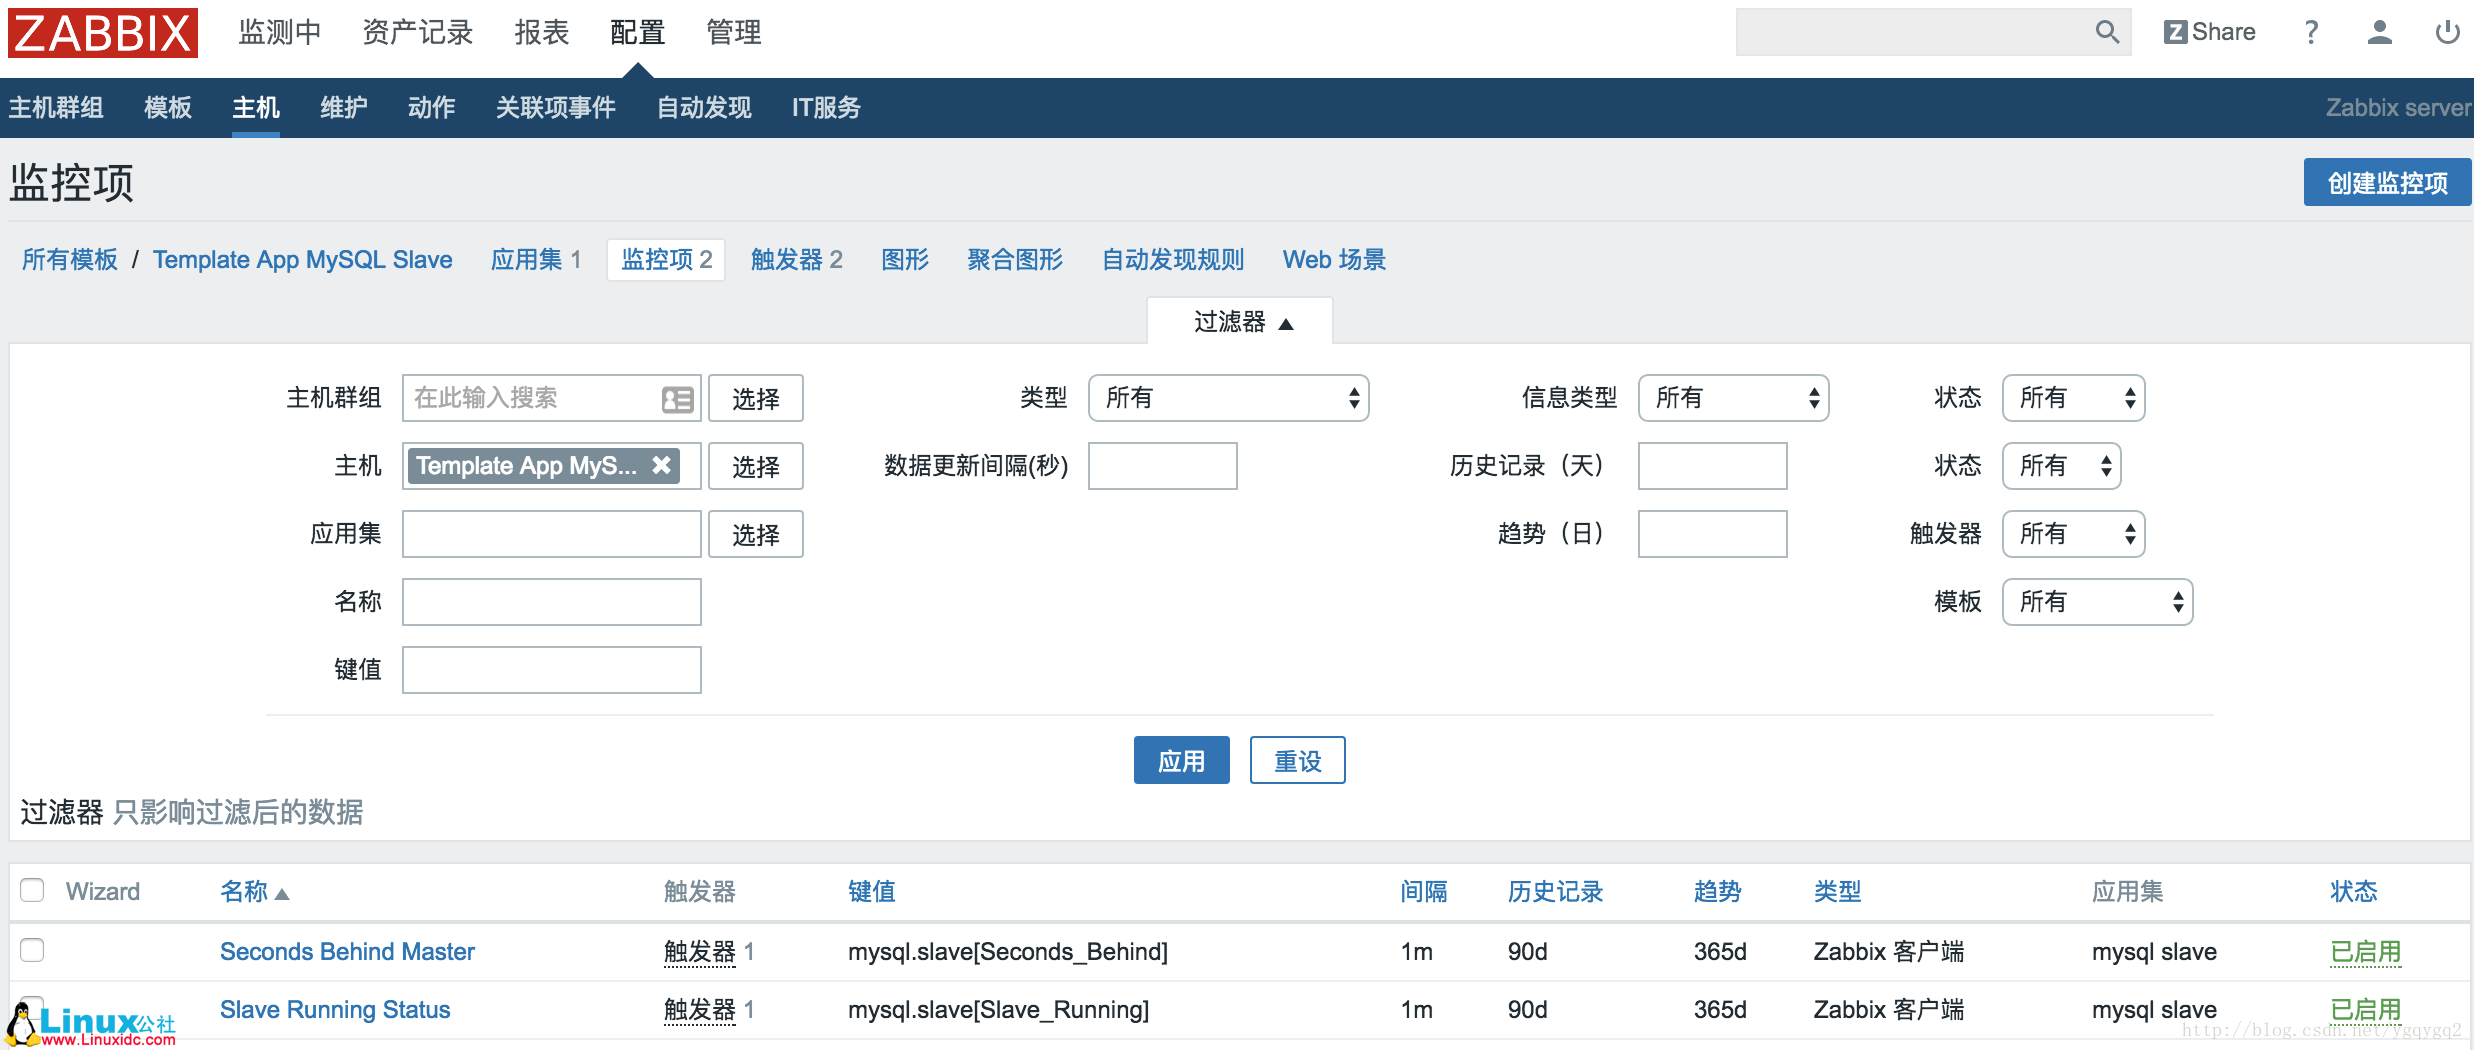Click the 键值 filter input field
Image resolution: width=2474 pixels, height=1050 pixels.
(552, 670)
